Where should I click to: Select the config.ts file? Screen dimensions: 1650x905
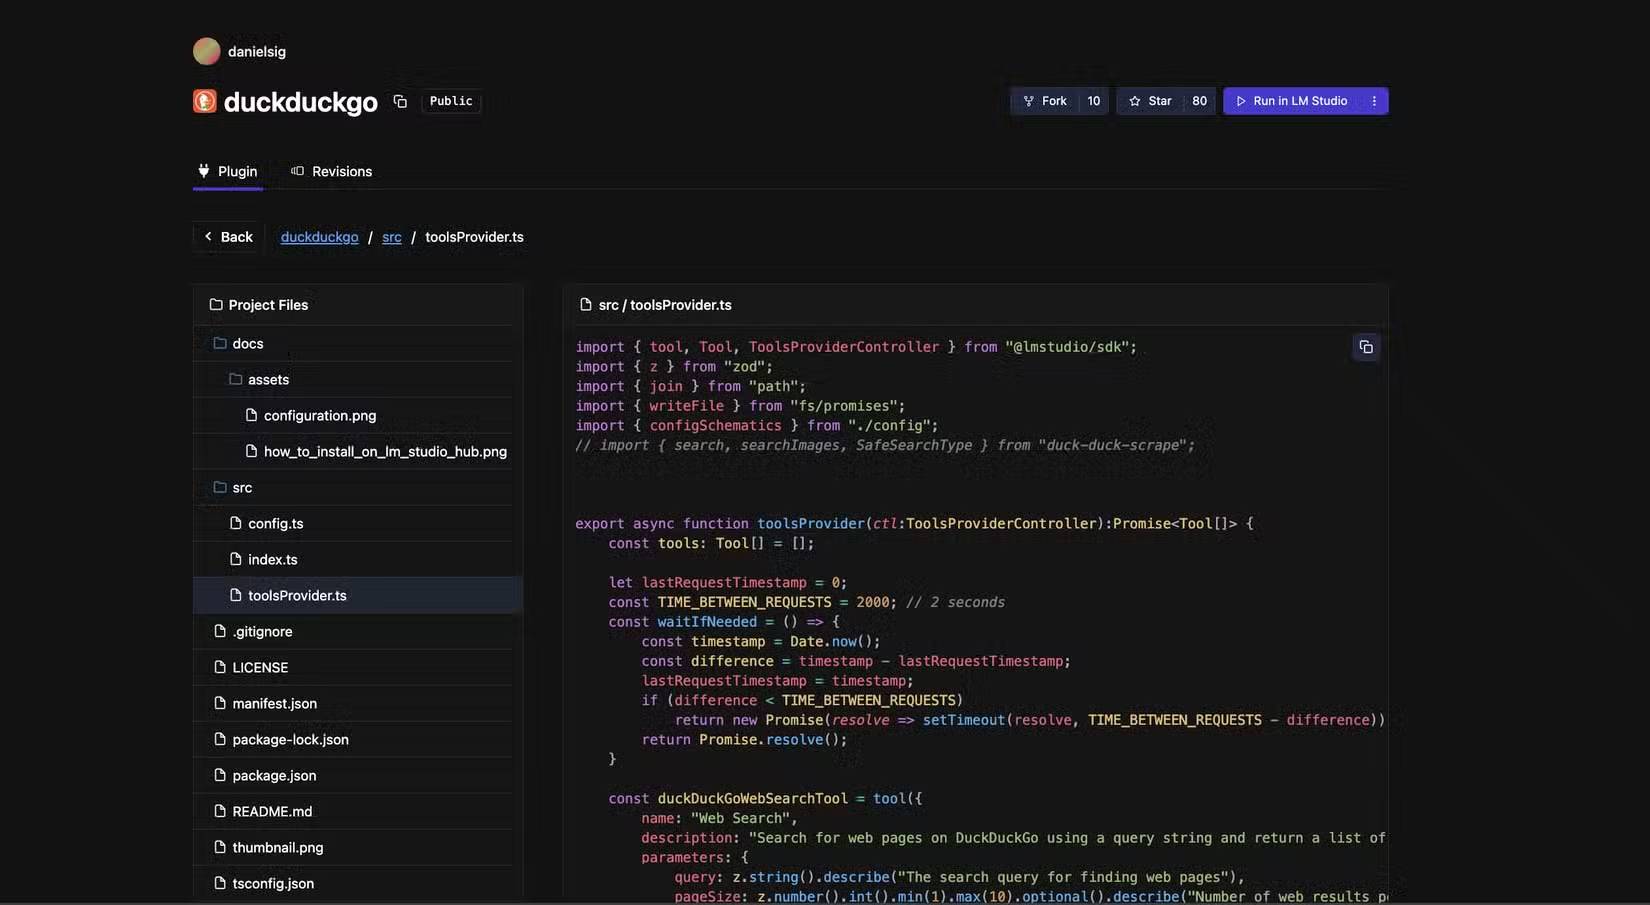275,522
